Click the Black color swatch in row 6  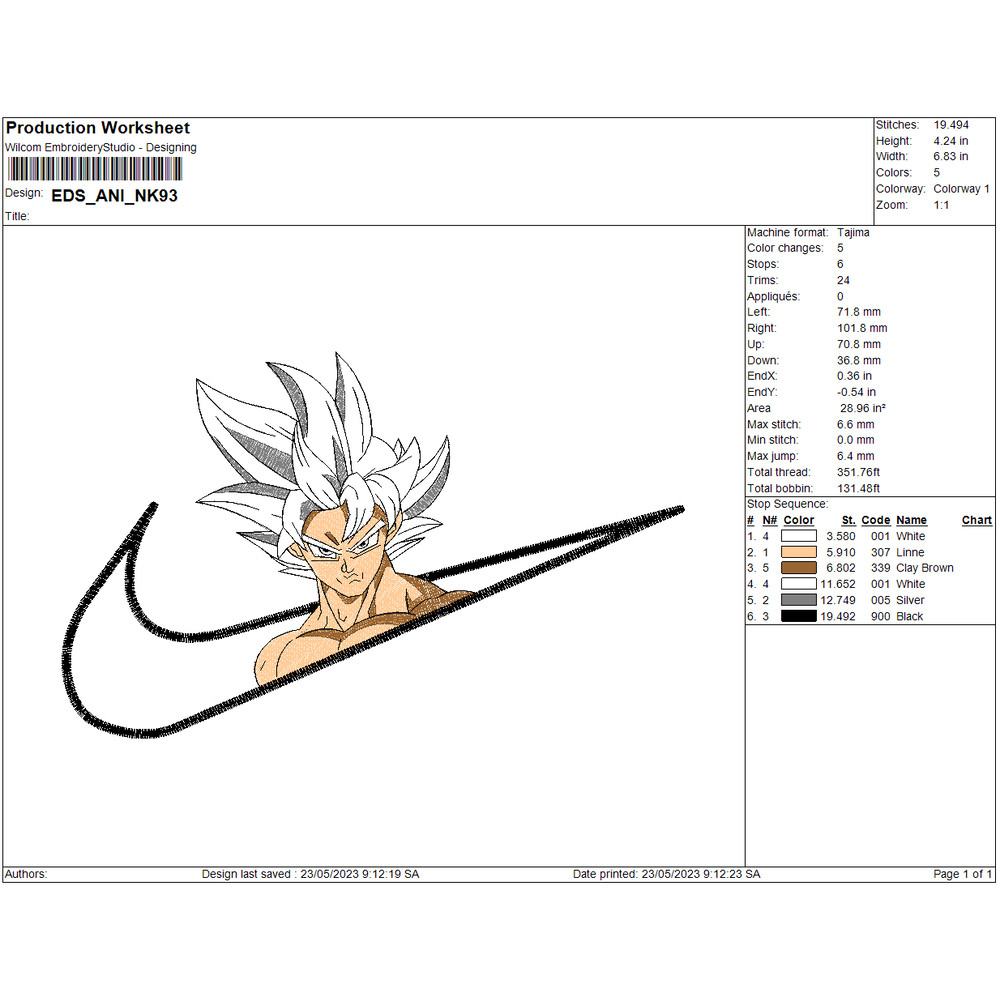click(797, 616)
